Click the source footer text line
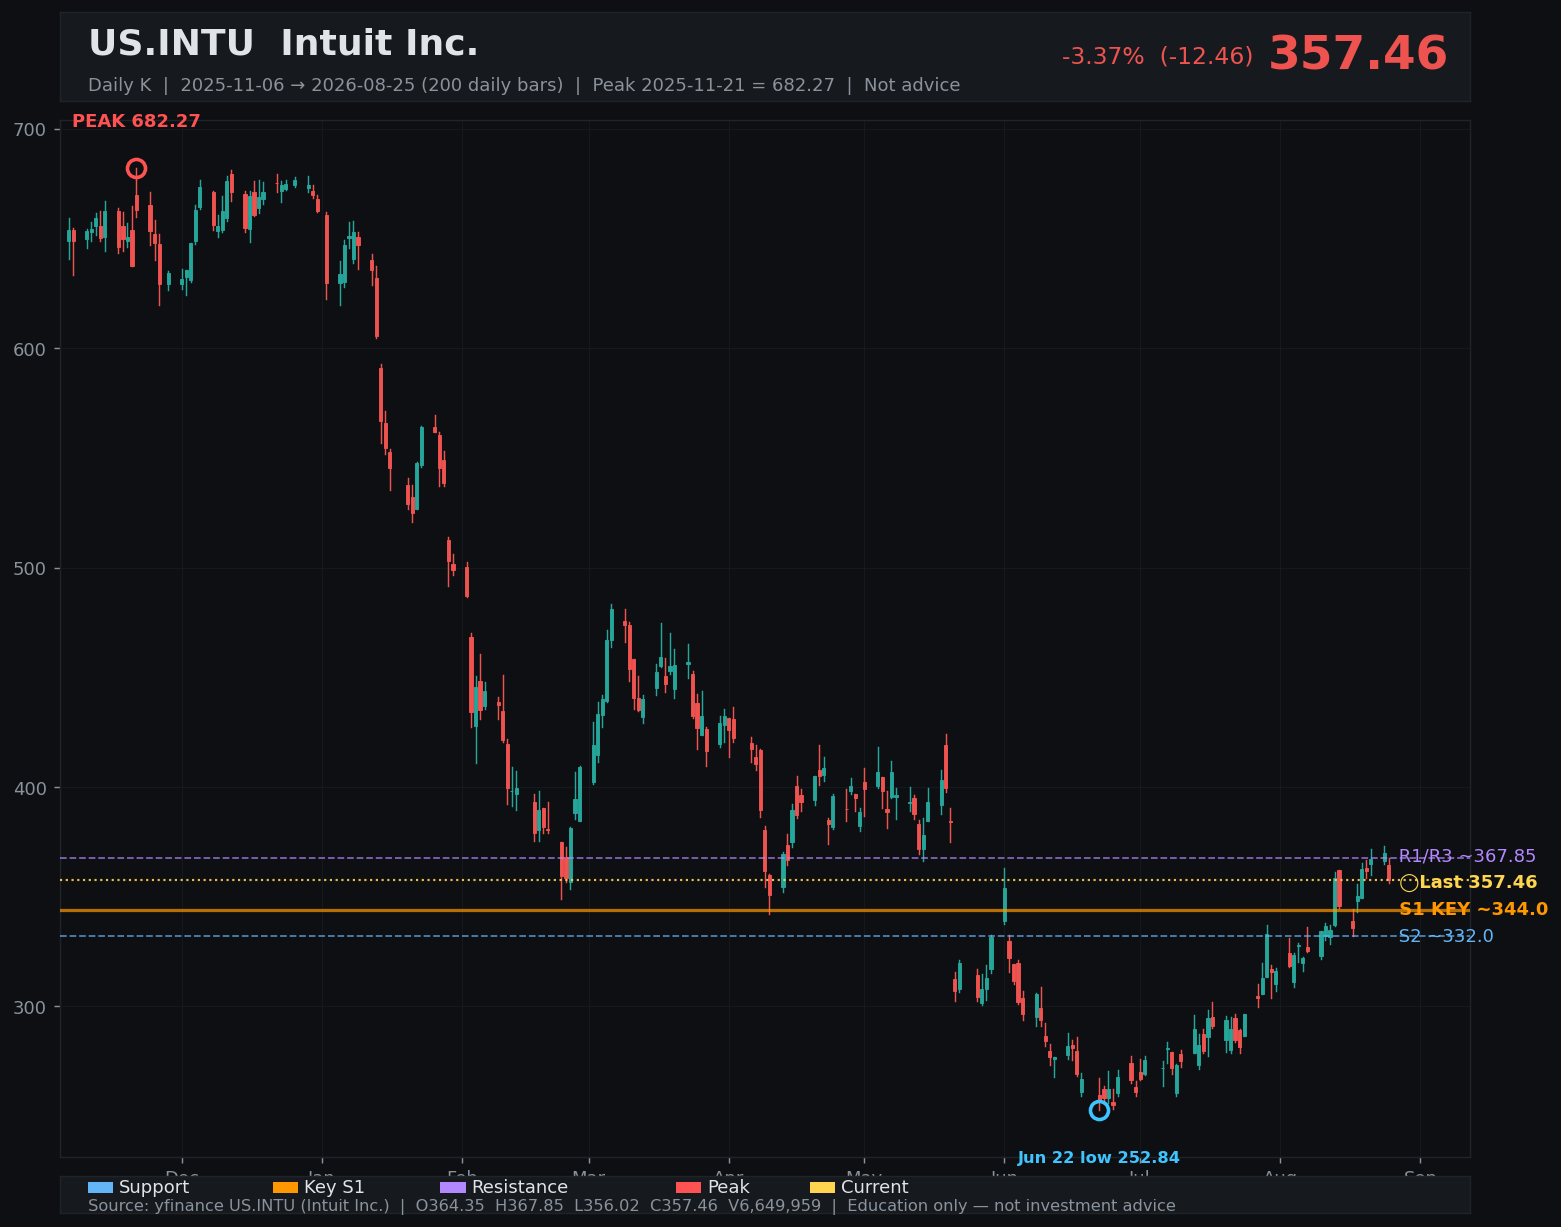 coord(632,1206)
